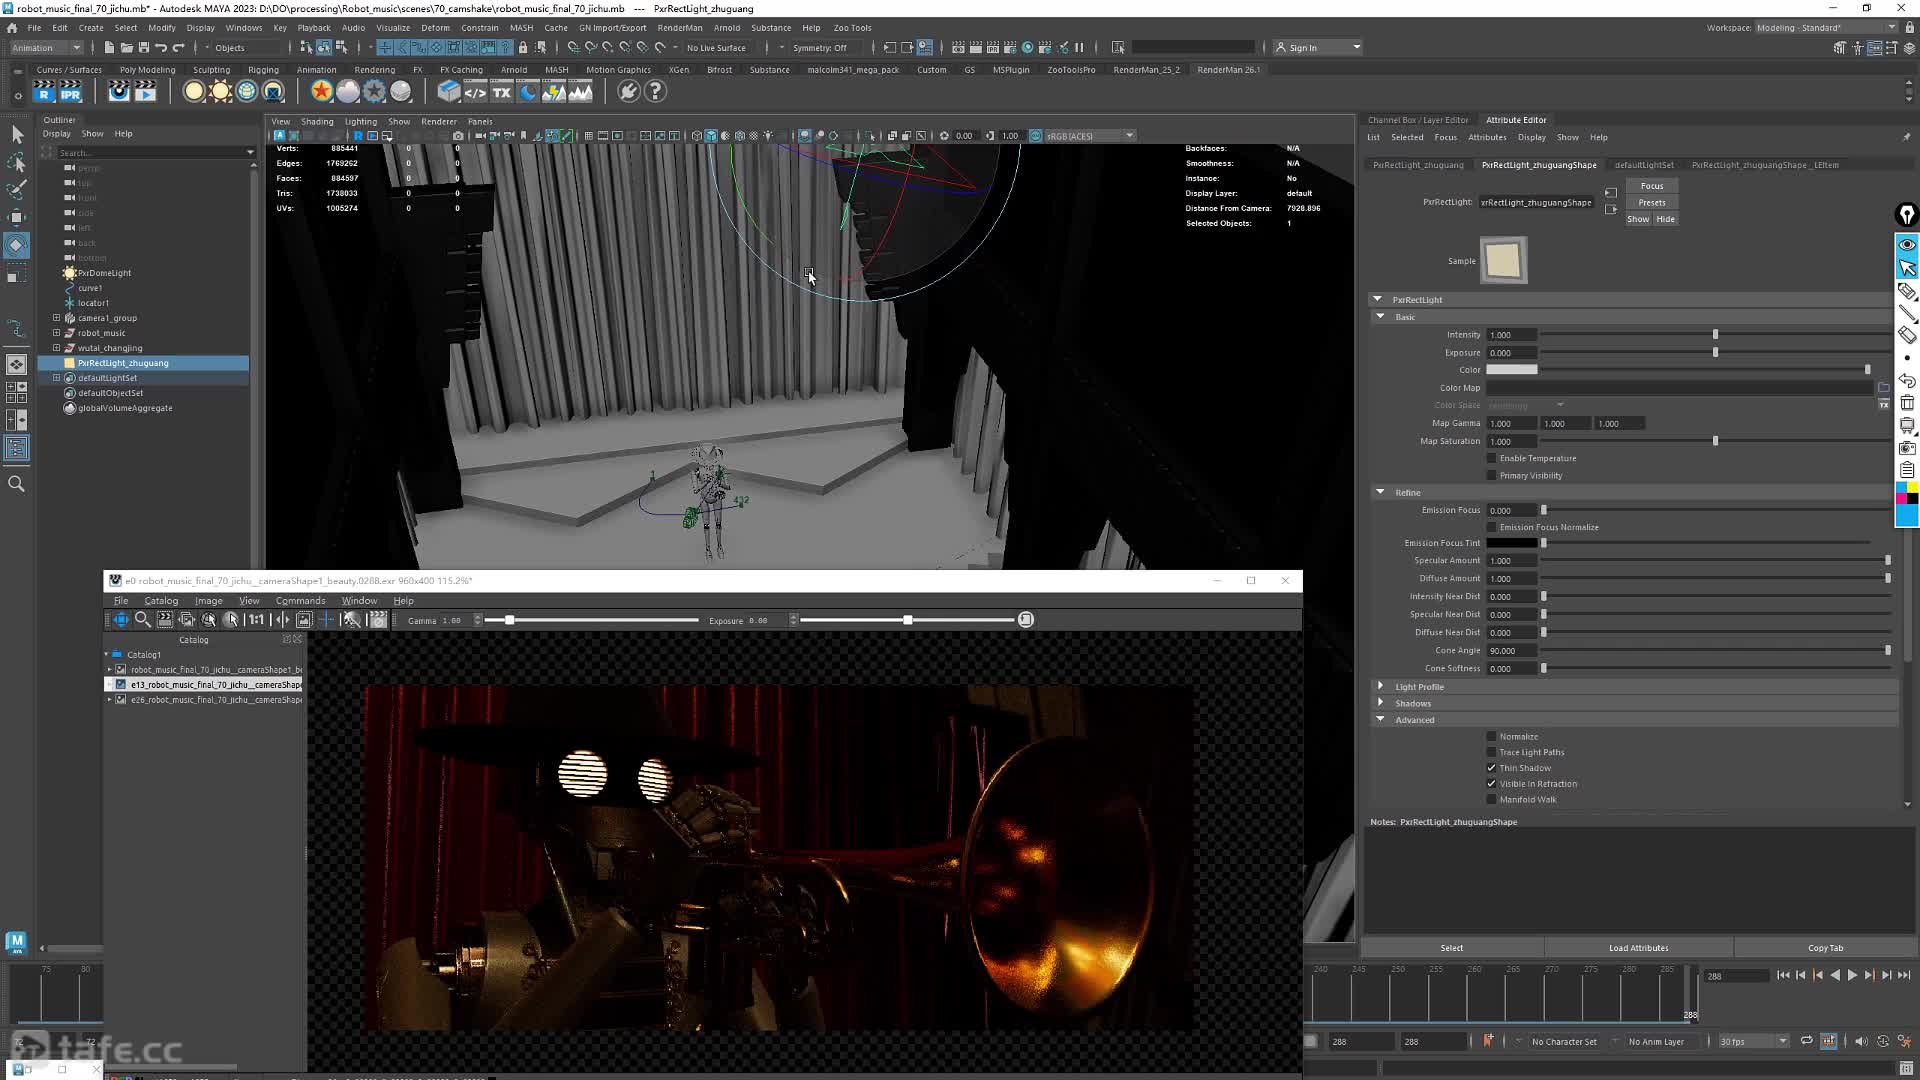Screen dimensions: 1920x1080
Task: Click the light Color swatch
Action: click(1512, 370)
